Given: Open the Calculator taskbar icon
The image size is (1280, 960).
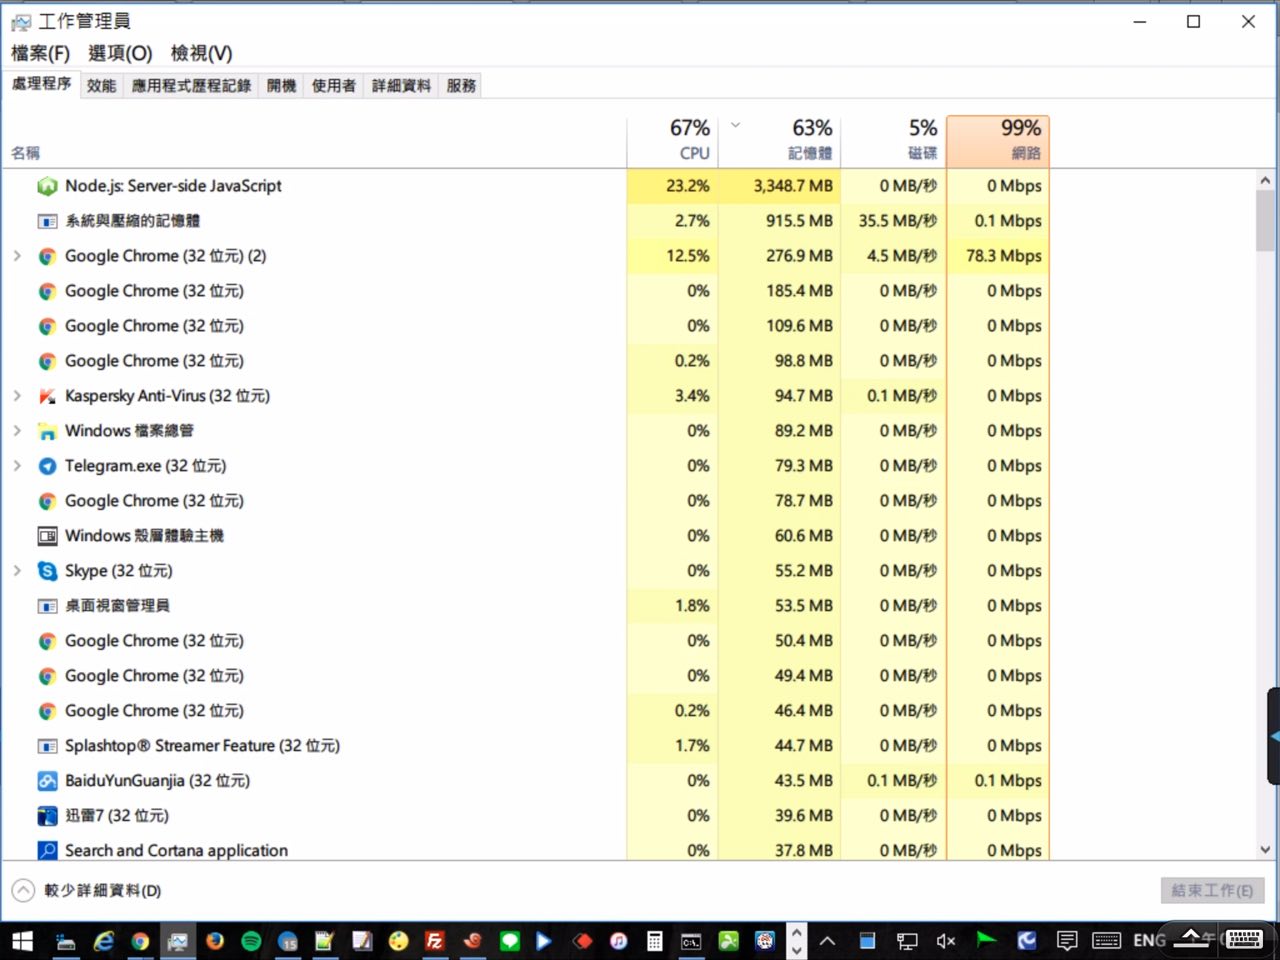Looking at the screenshot, I should point(655,941).
